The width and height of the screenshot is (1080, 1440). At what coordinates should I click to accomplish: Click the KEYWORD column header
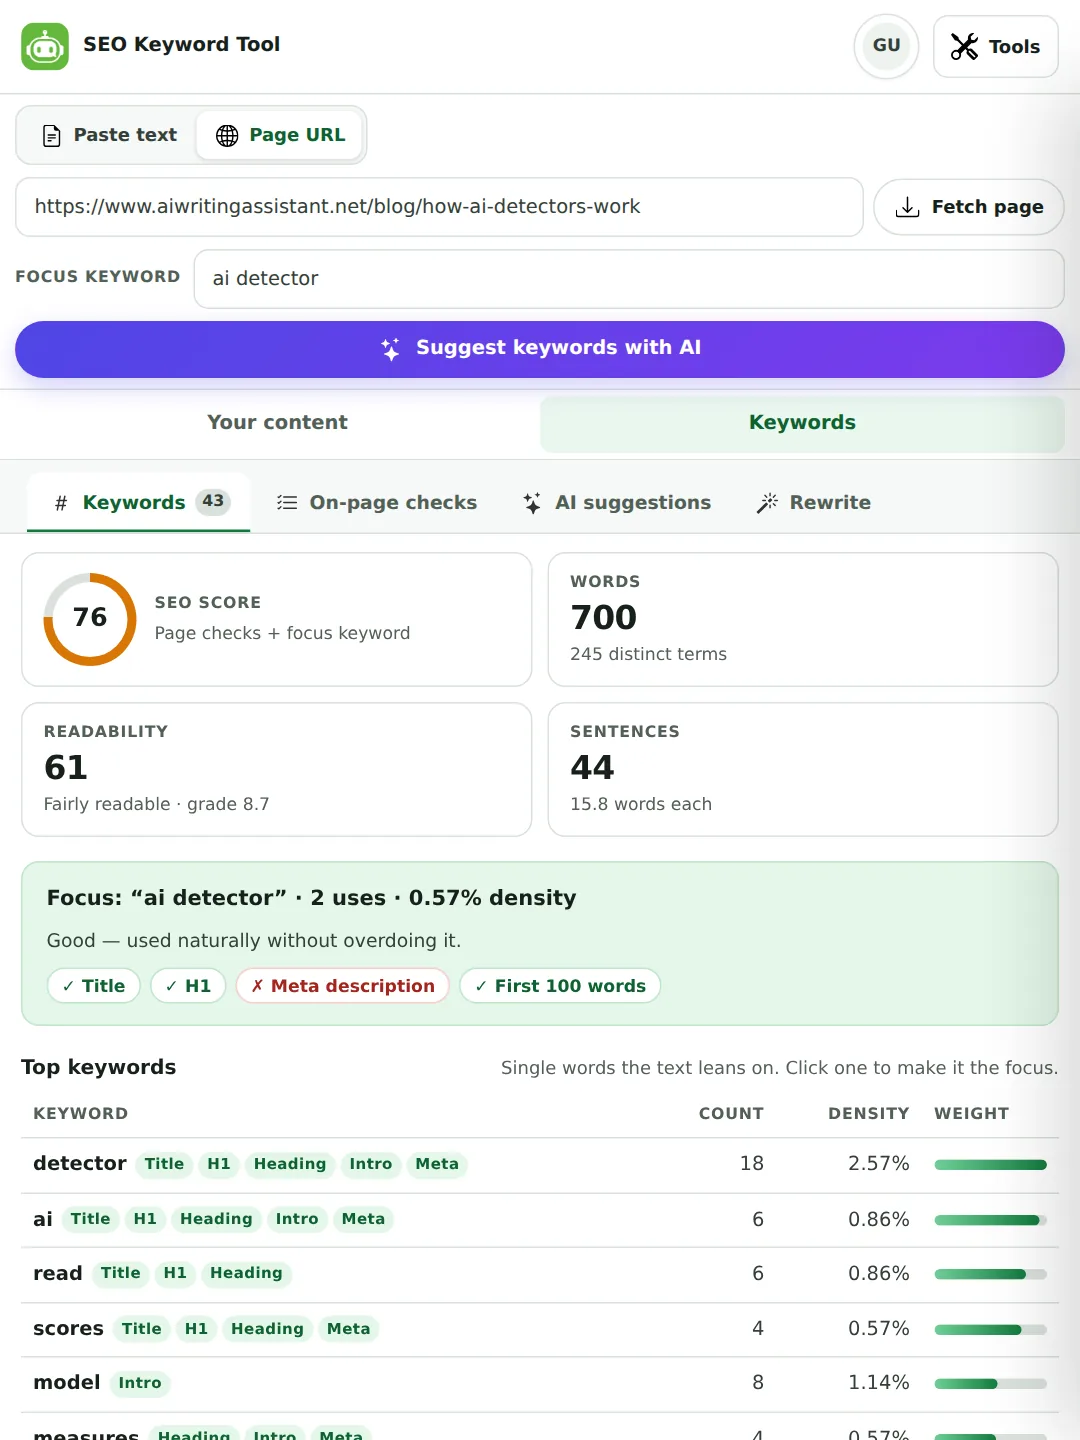pyautogui.click(x=81, y=1114)
